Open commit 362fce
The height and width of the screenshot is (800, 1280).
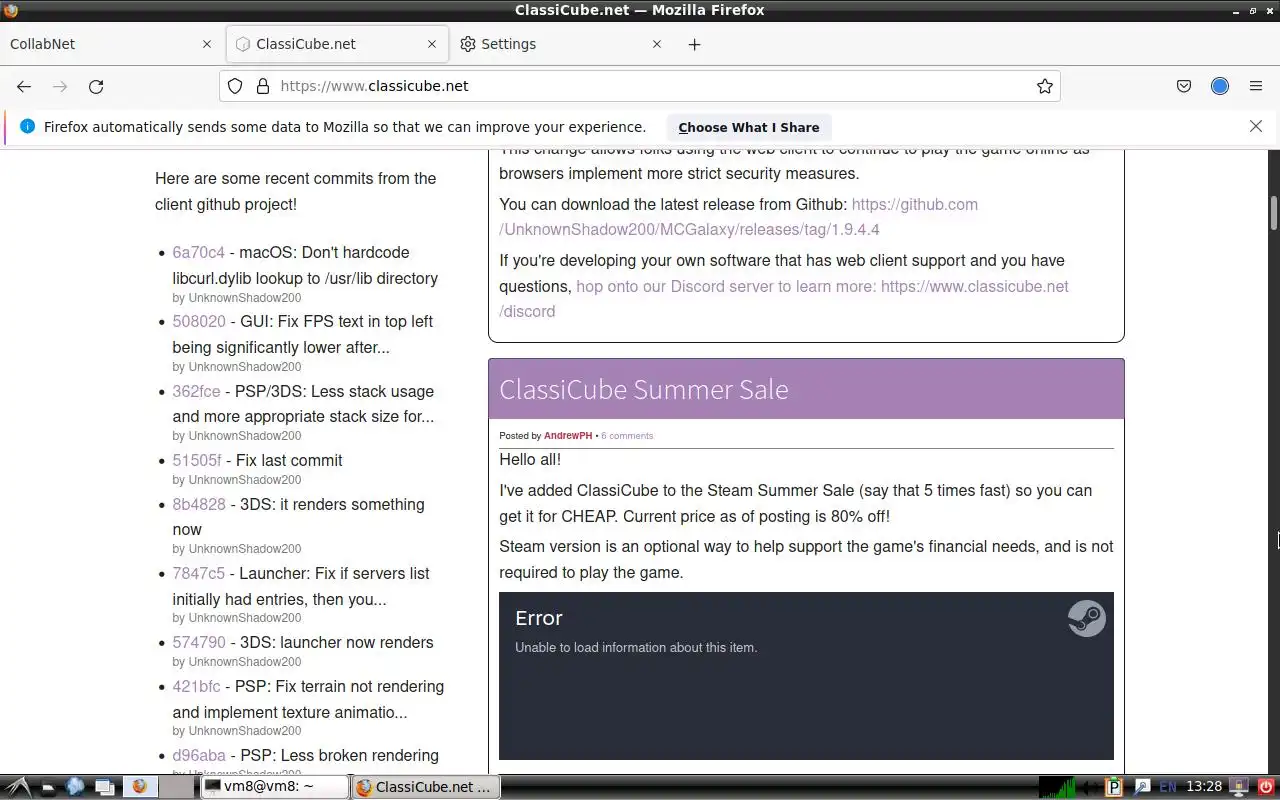coord(196,391)
